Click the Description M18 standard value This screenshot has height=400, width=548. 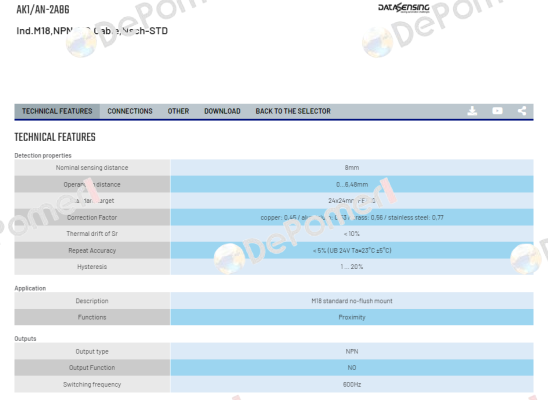352,301
